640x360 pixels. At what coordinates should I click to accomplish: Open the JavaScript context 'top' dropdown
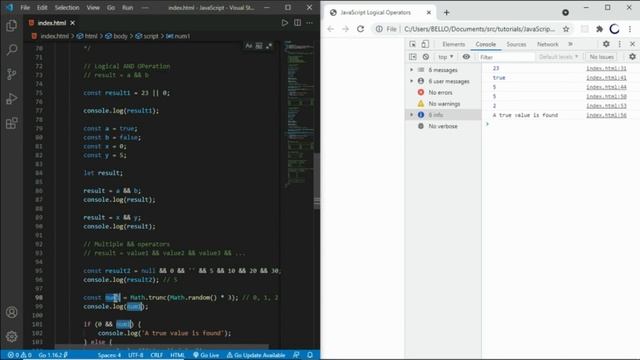point(445,57)
